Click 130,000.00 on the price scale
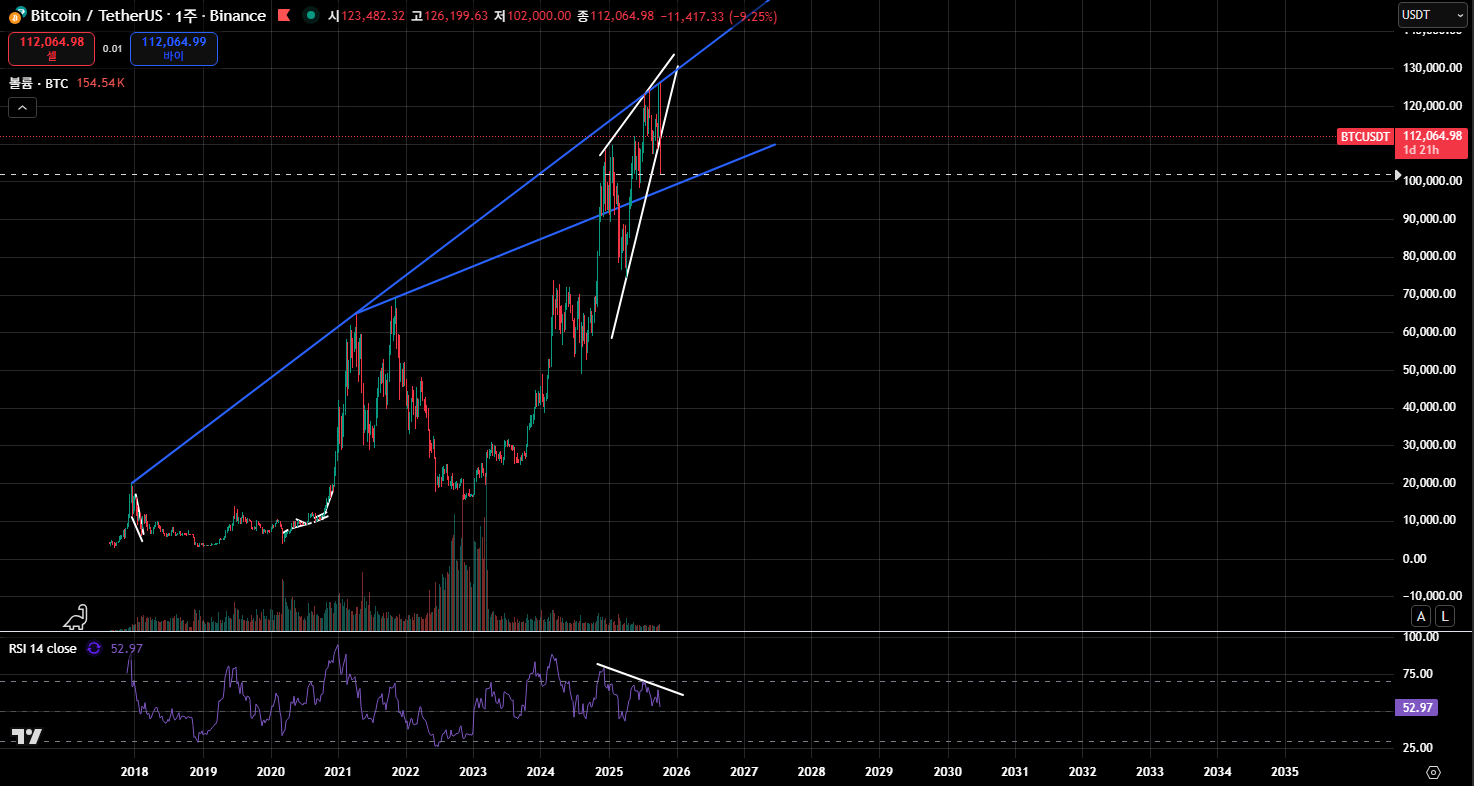The image size is (1474, 786). pyautogui.click(x=1430, y=68)
